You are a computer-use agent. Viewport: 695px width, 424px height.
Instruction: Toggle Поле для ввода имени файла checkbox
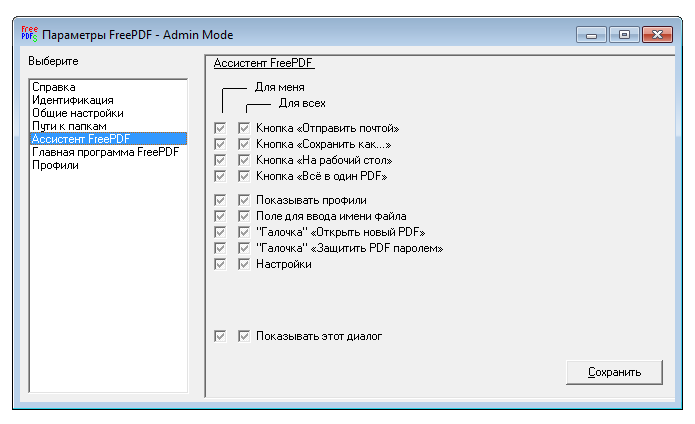[243, 216]
